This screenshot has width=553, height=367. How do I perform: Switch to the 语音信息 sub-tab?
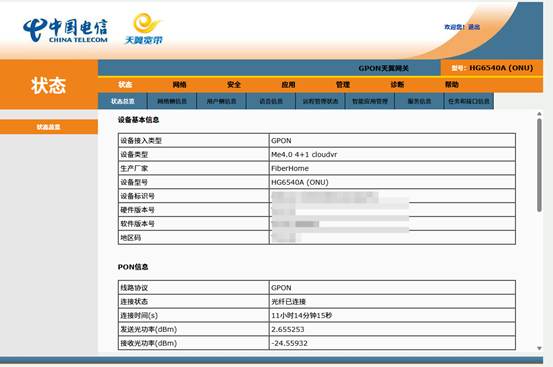pyautogui.click(x=271, y=101)
